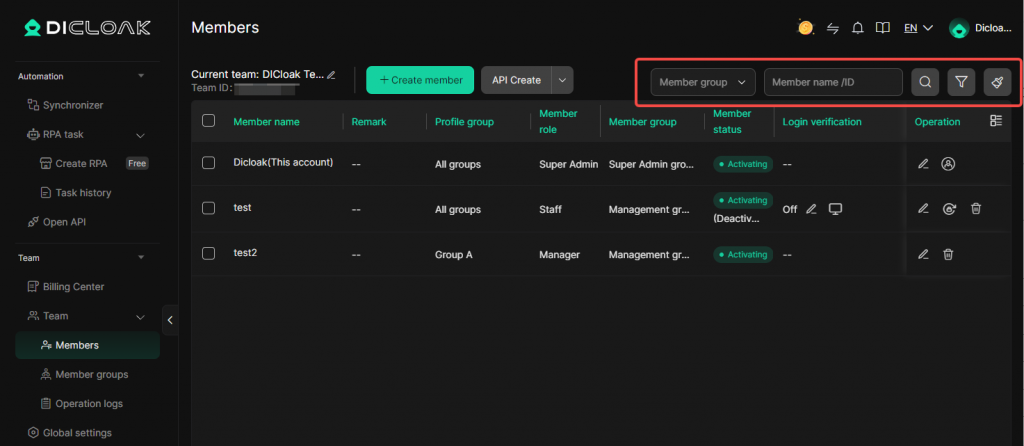Viewport: 1024px width, 446px height.
Task: Click the clear filters brush icon
Action: click(997, 82)
